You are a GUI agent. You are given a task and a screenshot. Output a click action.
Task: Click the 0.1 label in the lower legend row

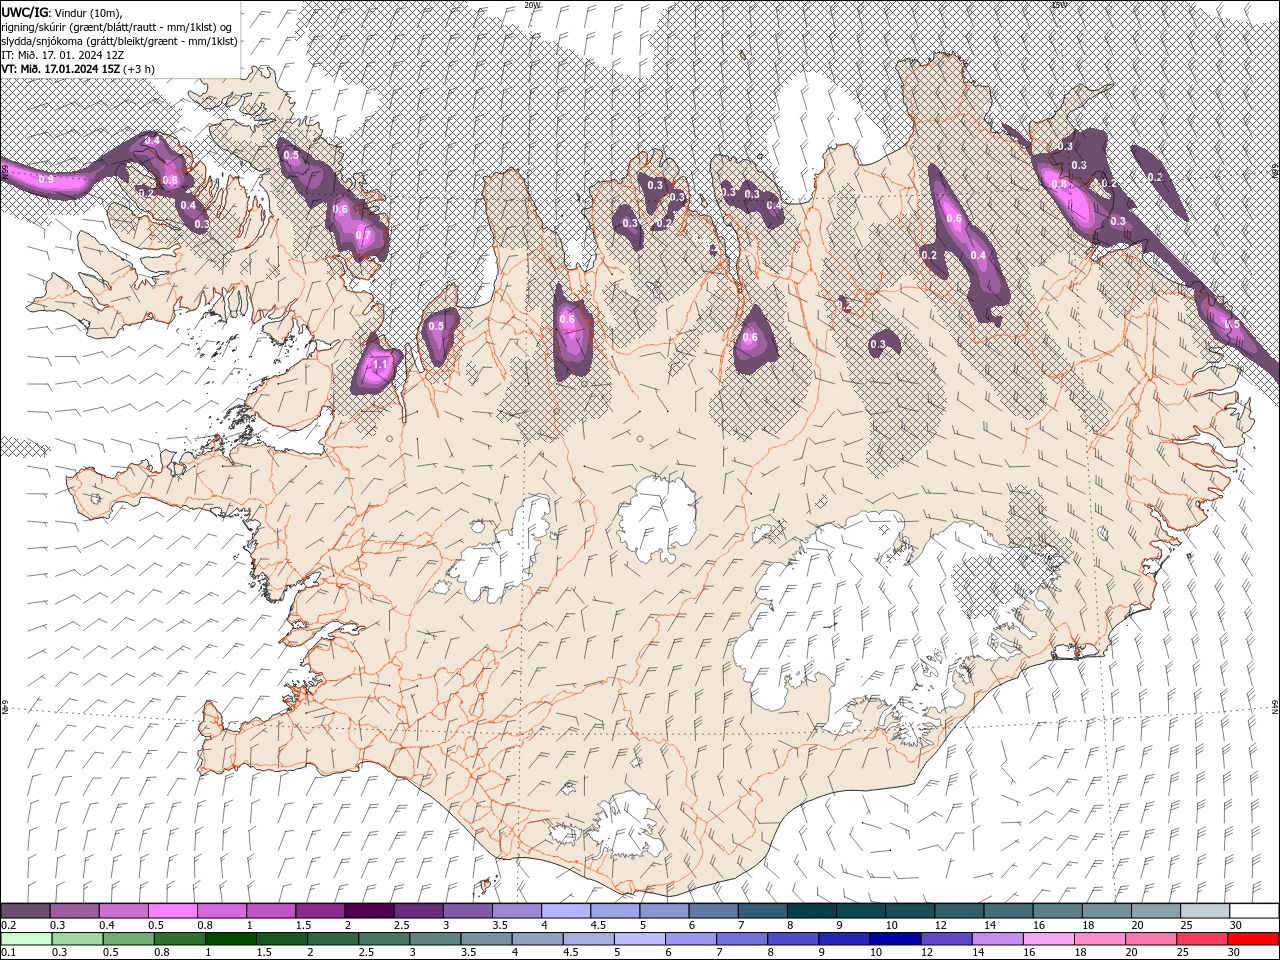[9, 953]
